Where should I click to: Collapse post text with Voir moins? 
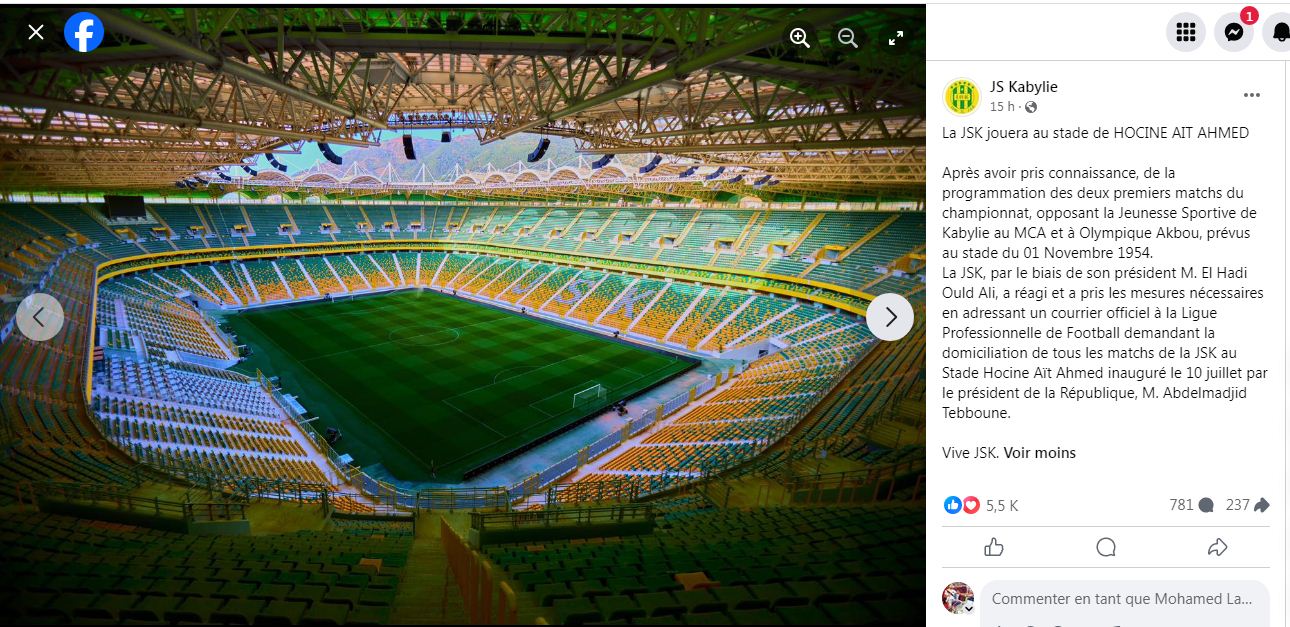[x=1040, y=453]
